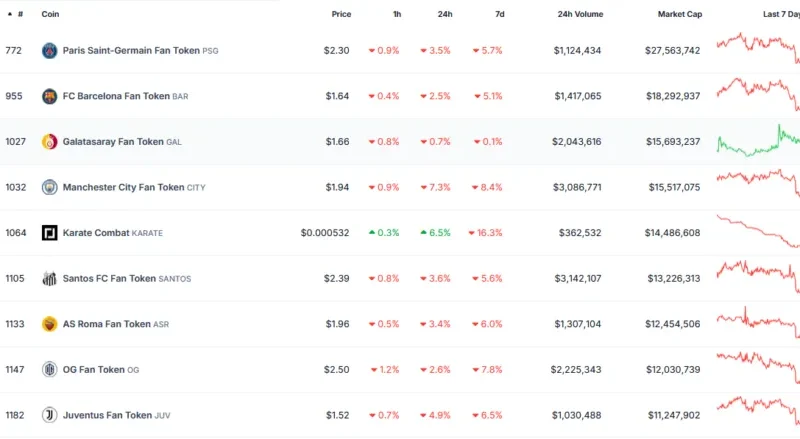The width and height of the screenshot is (800, 439).
Task: Open the Manchester City Fan Token page
Action: pyautogui.click(x=123, y=187)
